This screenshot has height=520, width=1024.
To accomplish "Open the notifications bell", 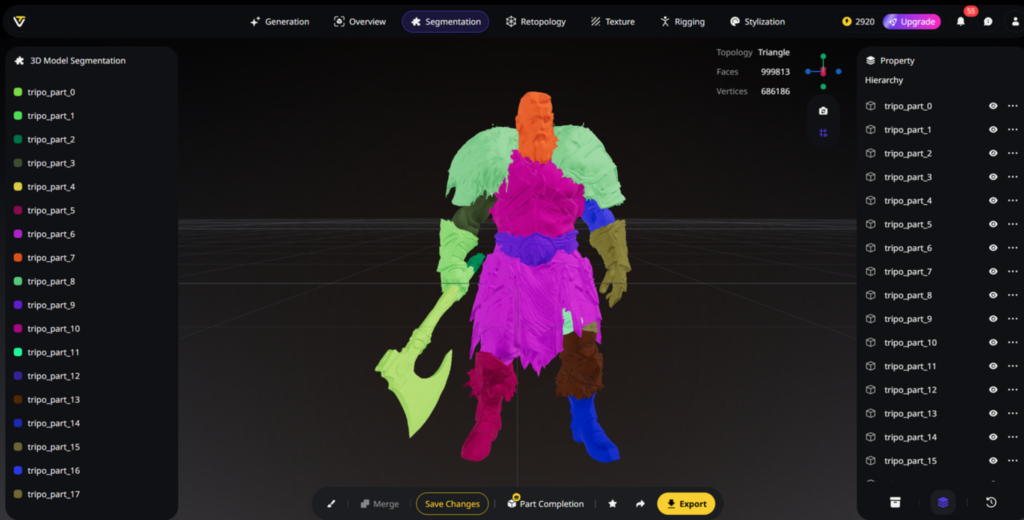I will (961, 22).
